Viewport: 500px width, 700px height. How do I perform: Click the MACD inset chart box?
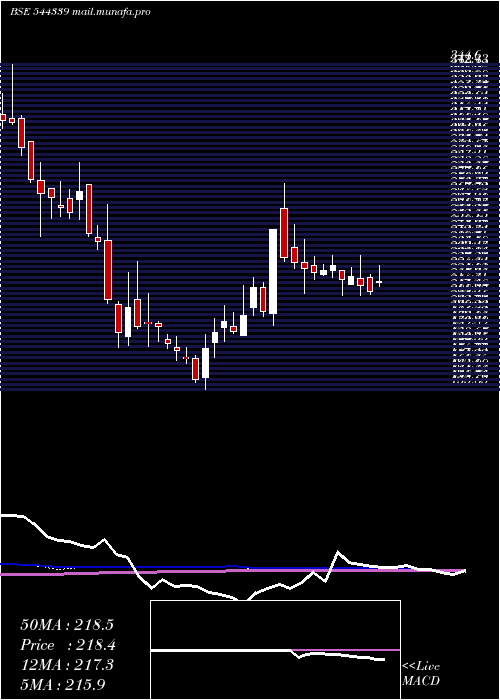(x=275, y=650)
